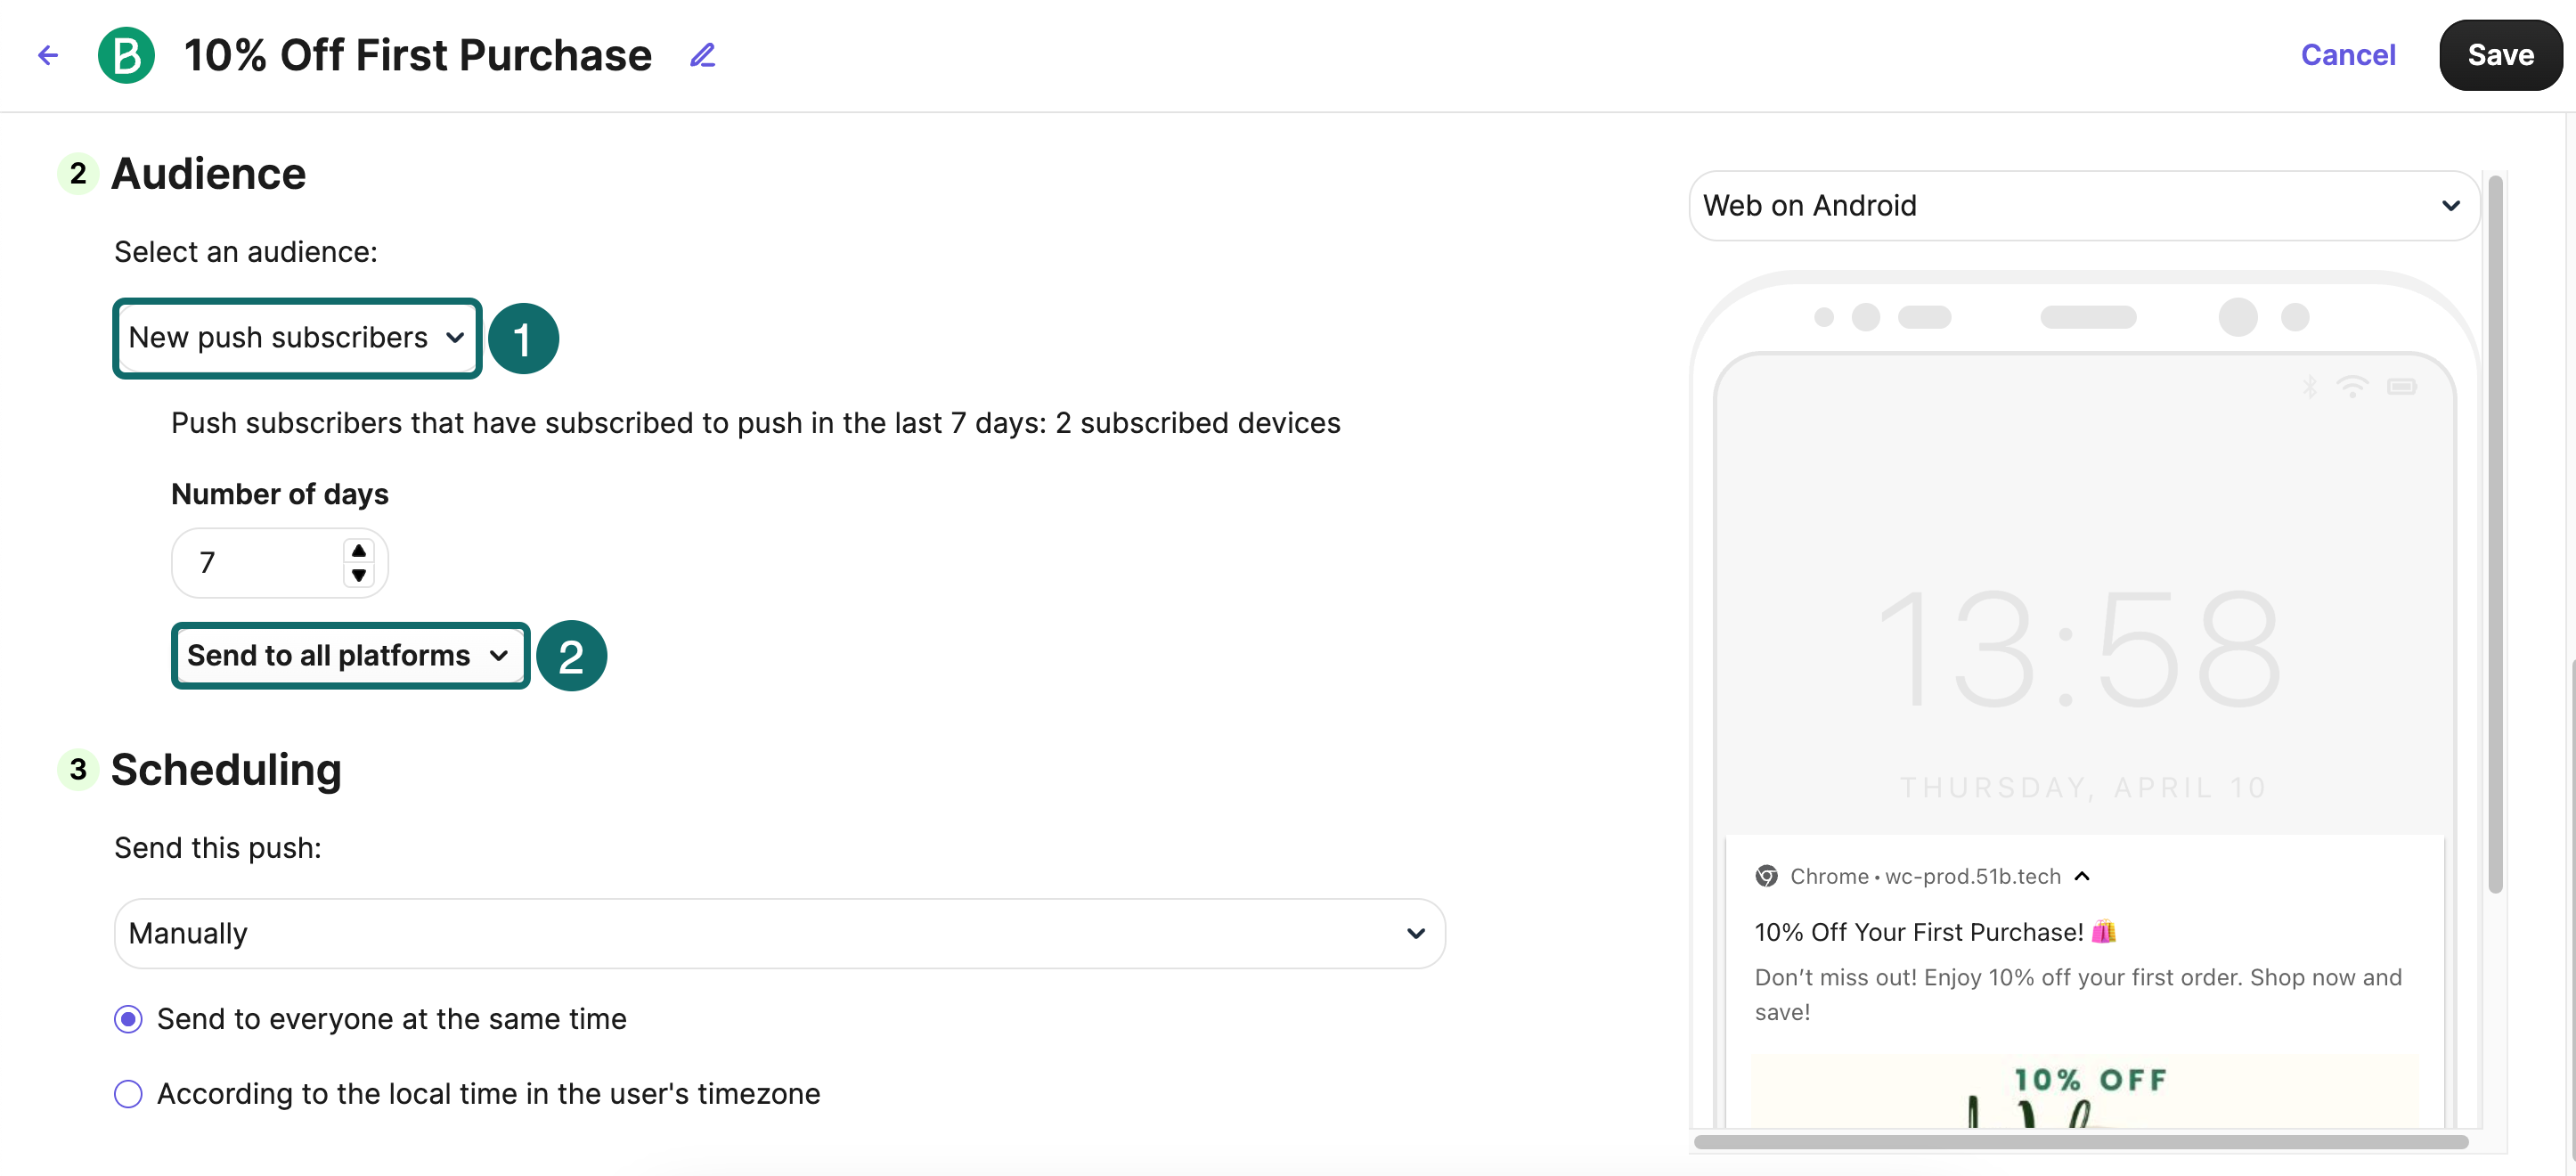Open Send to all platforms dropdown
Image resolution: width=2576 pixels, height=1176 pixels.
point(349,656)
